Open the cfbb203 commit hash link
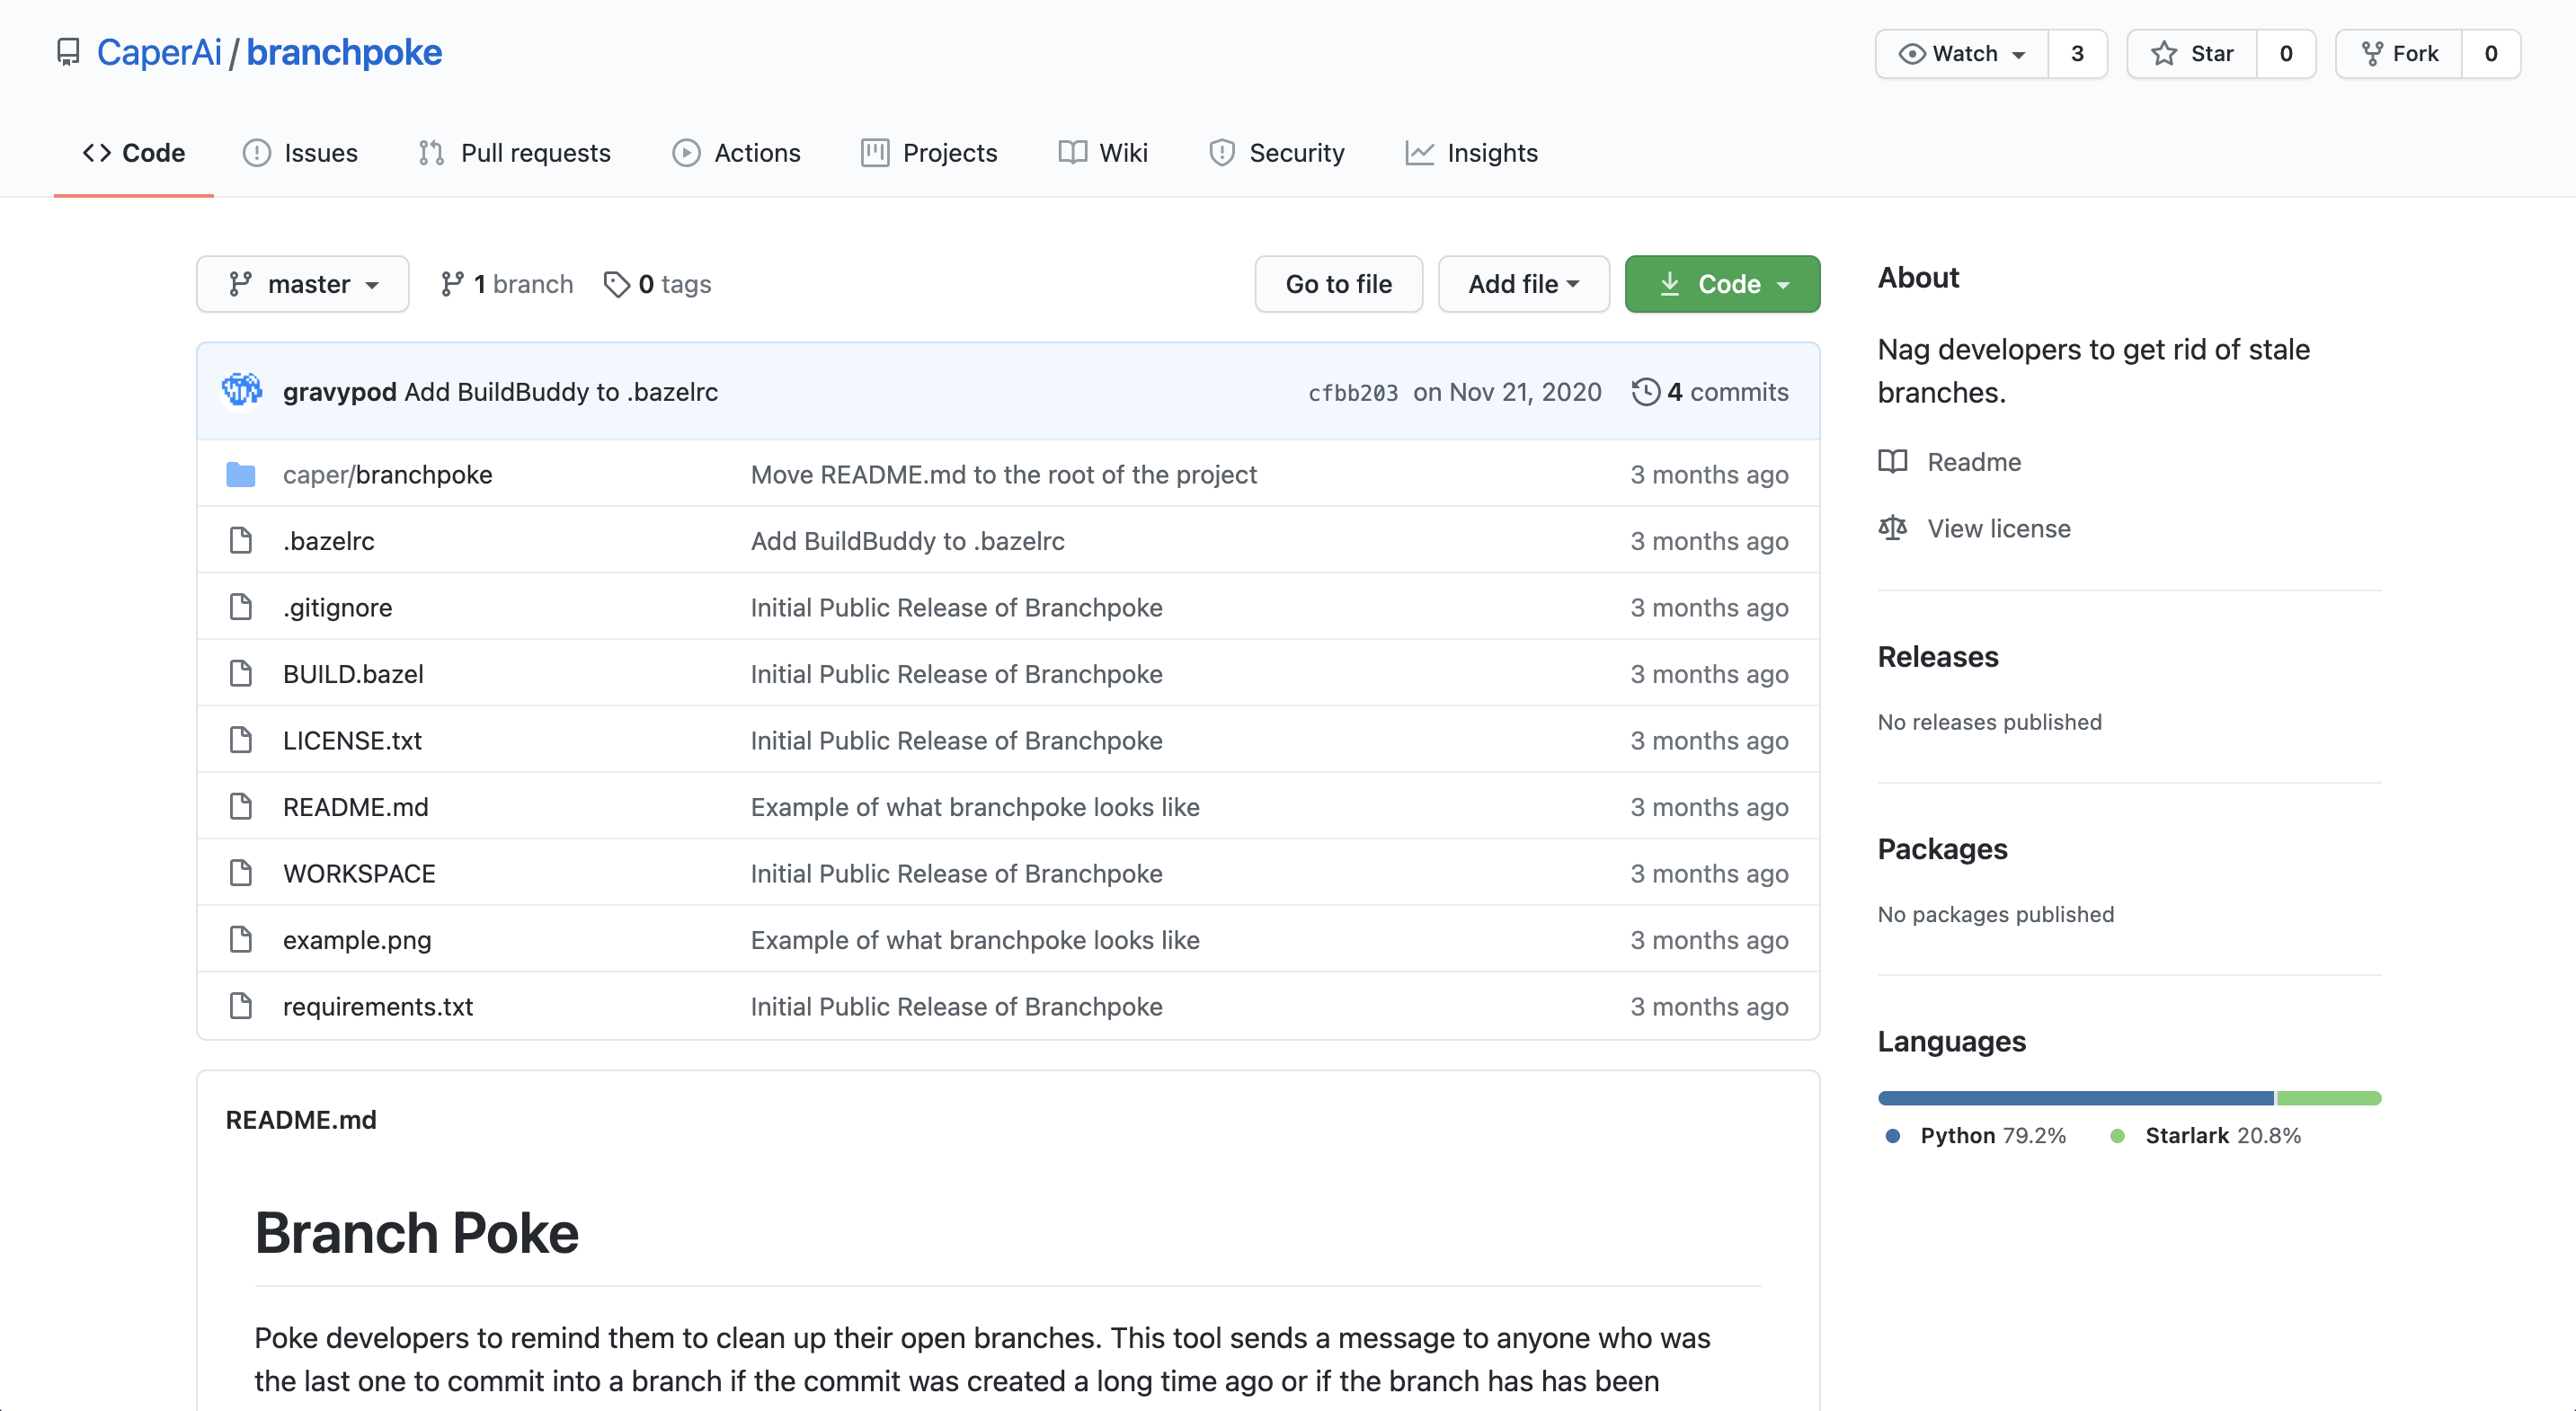The height and width of the screenshot is (1411, 2576). tap(1352, 392)
